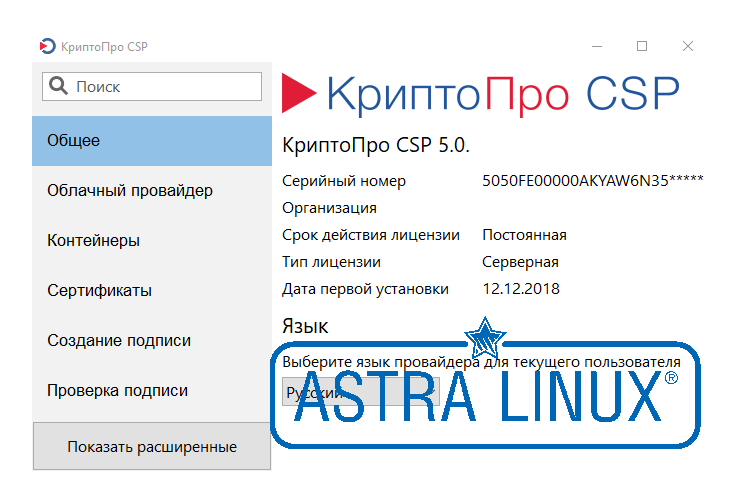The image size is (741, 503).
Task: Maximize the КриптоПро CSP window
Action: tap(642, 46)
